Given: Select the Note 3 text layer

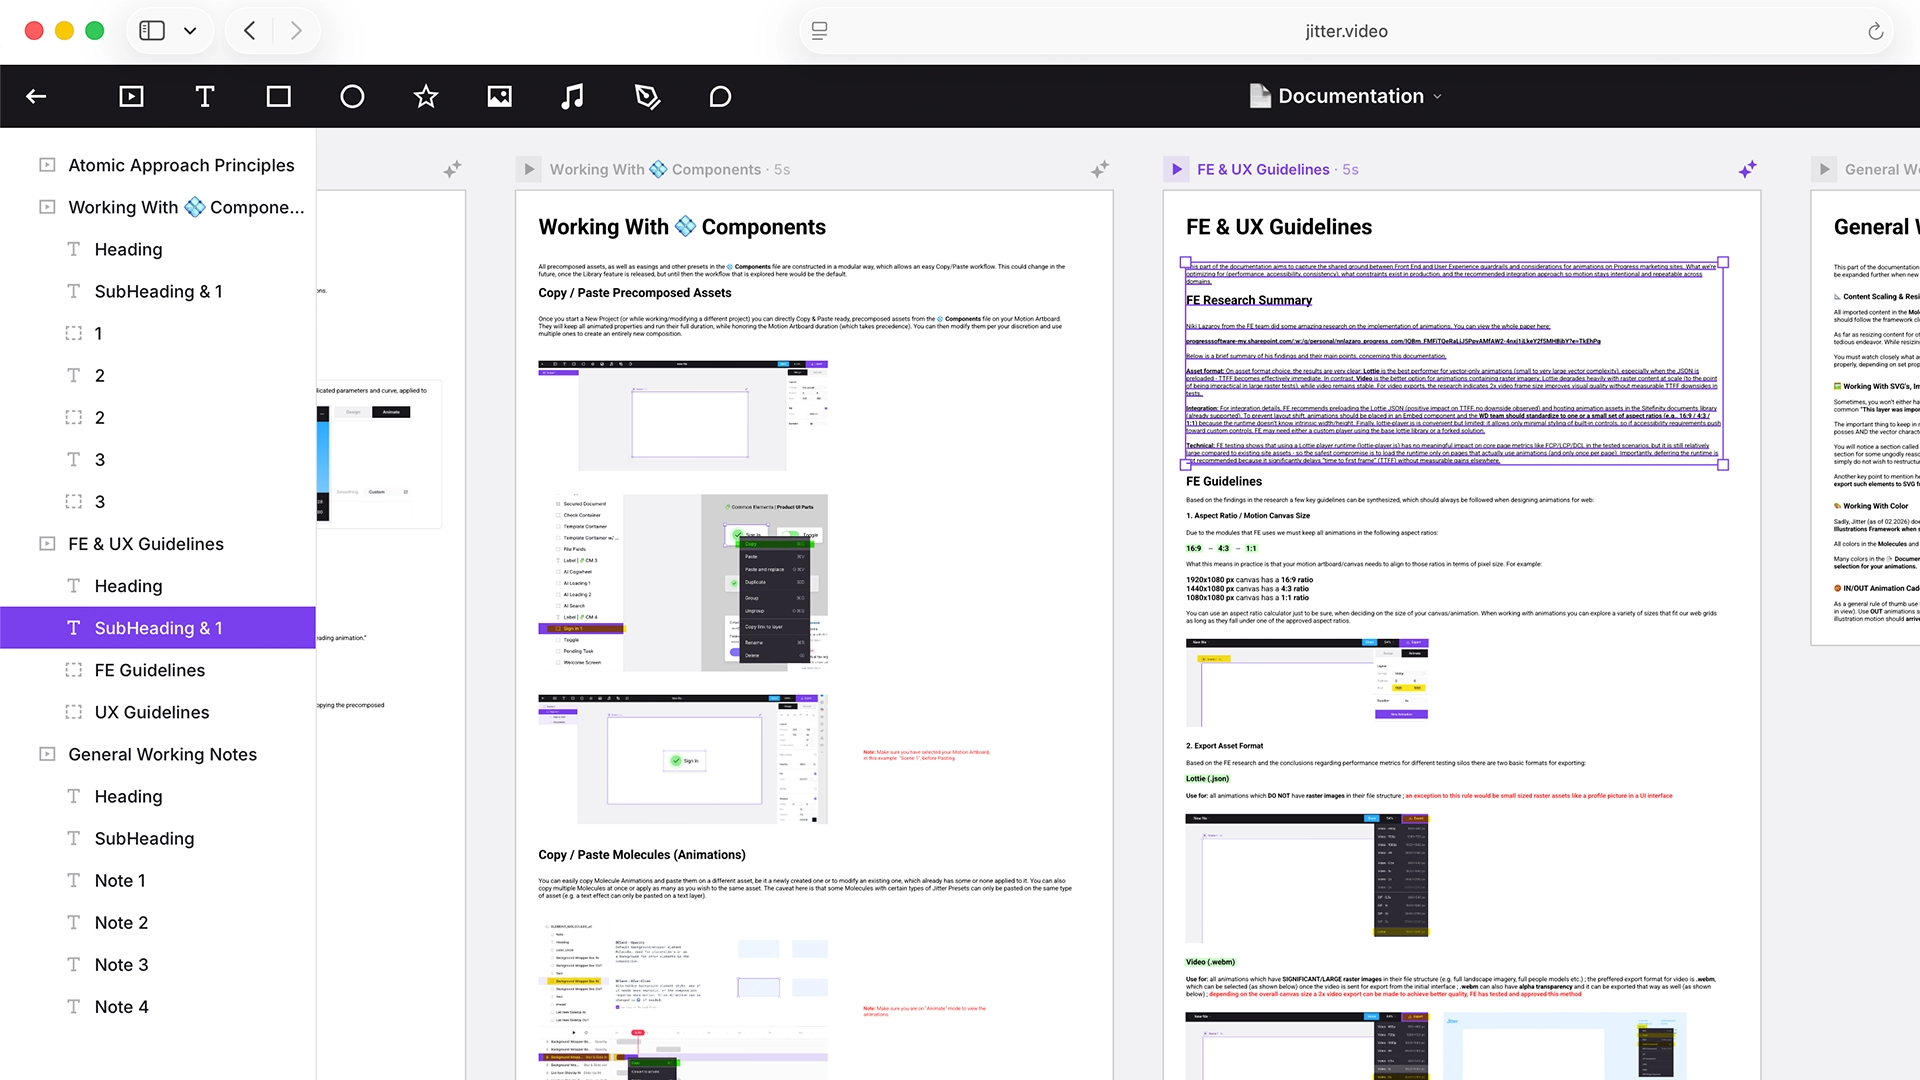Looking at the screenshot, I should click(121, 964).
